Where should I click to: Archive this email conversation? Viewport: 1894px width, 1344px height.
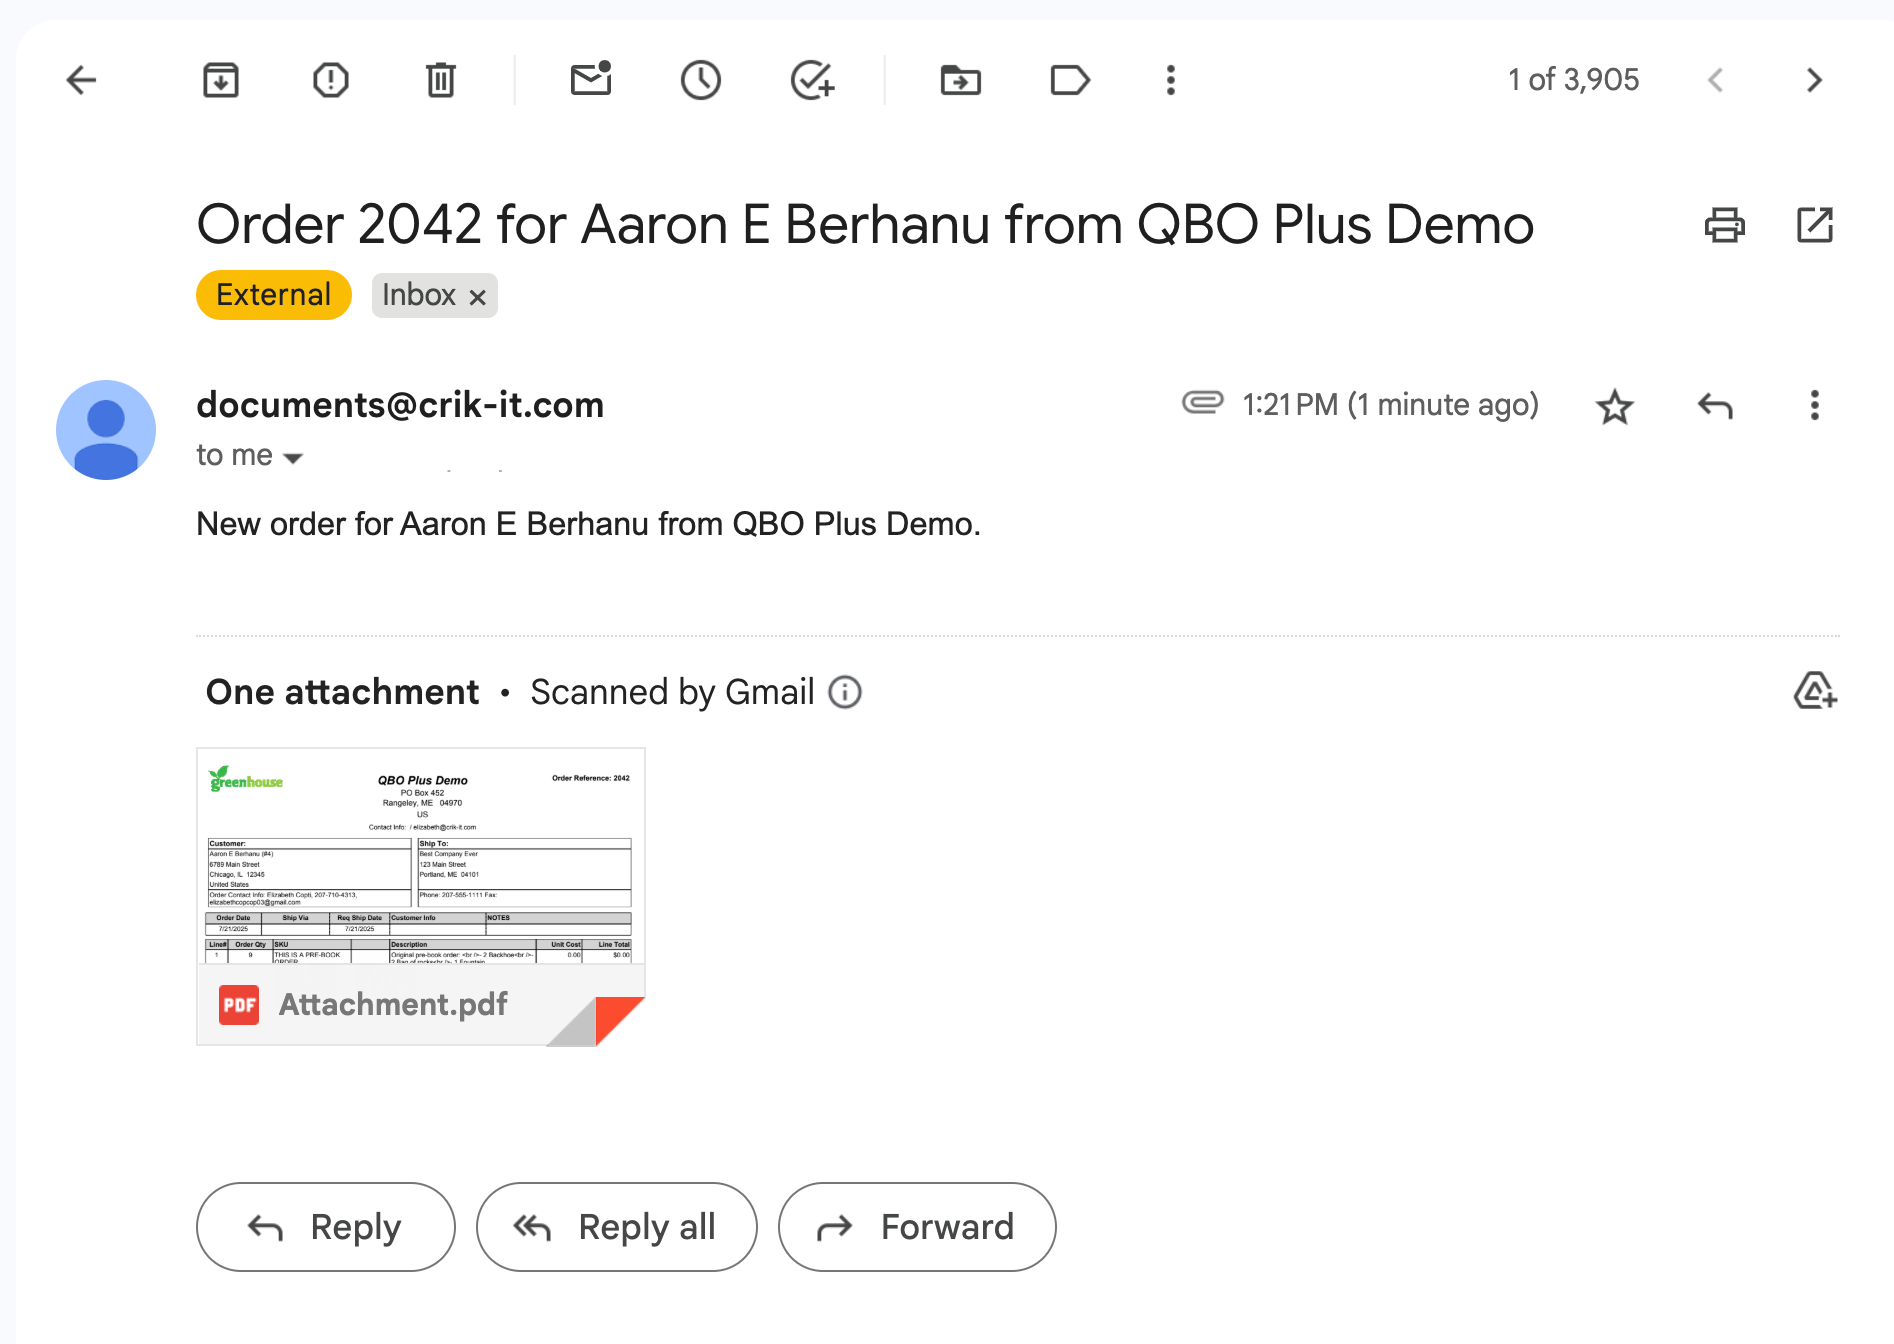click(x=220, y=80)
